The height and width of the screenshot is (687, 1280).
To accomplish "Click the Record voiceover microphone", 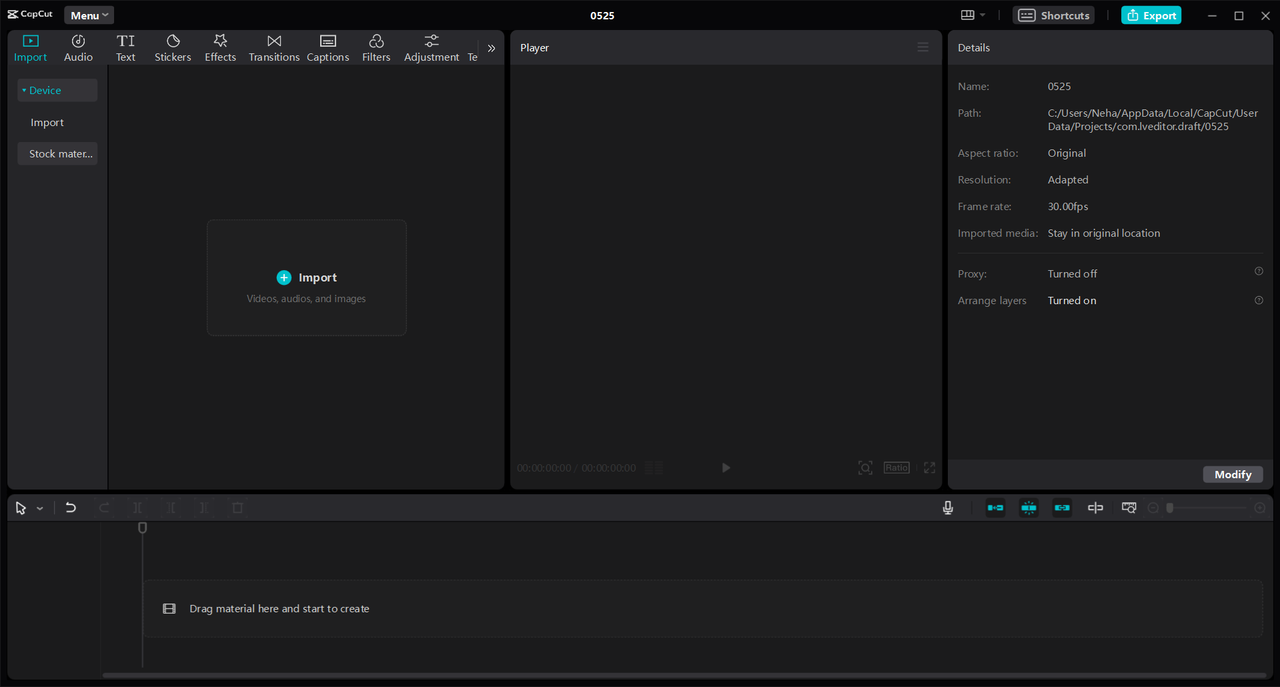I will click(x=948, y=508).
